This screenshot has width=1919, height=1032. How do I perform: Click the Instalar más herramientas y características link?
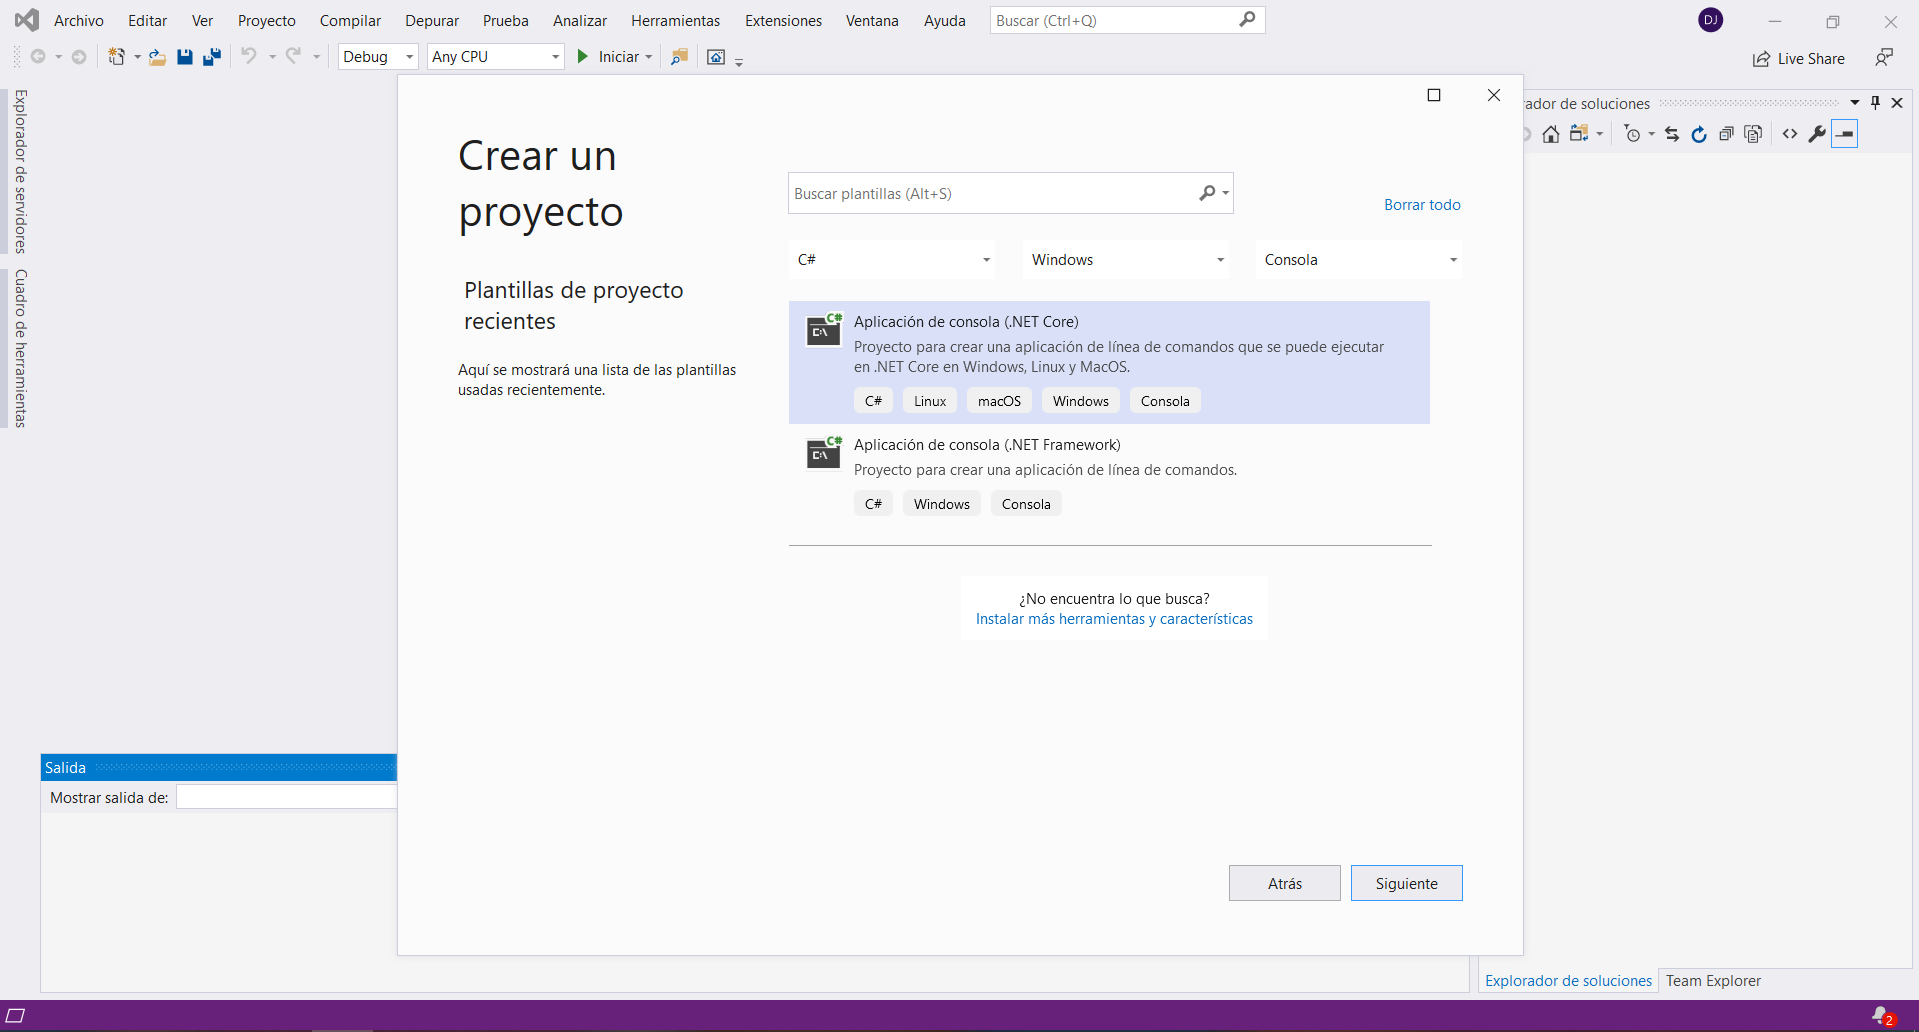coord(1114,619)
